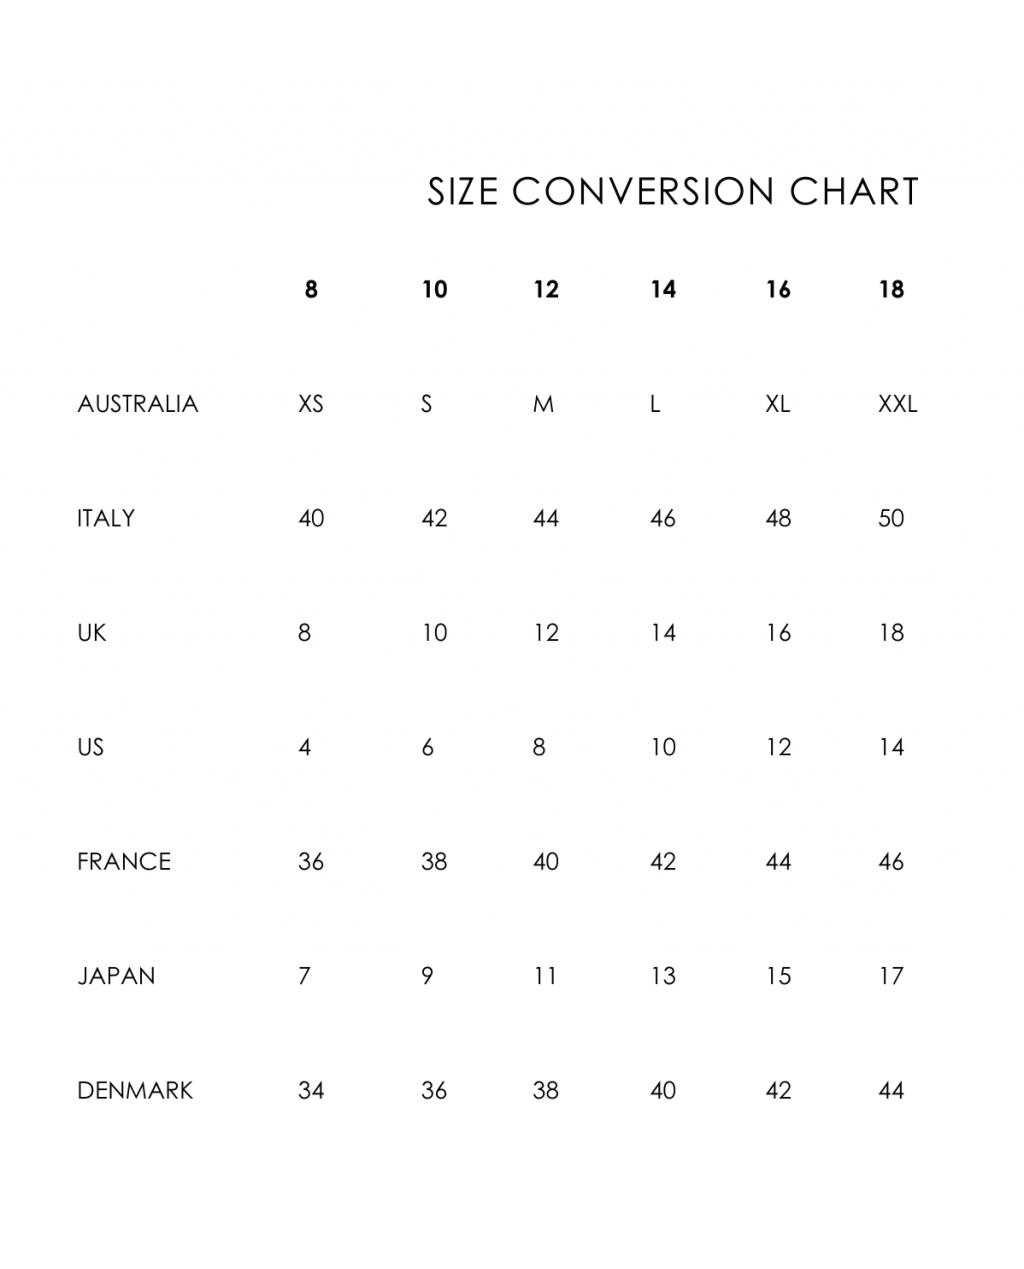Click the FRANCE row label
Image resolution: width=1024 pixels, height=1269 pixels.
click(124, 861)
